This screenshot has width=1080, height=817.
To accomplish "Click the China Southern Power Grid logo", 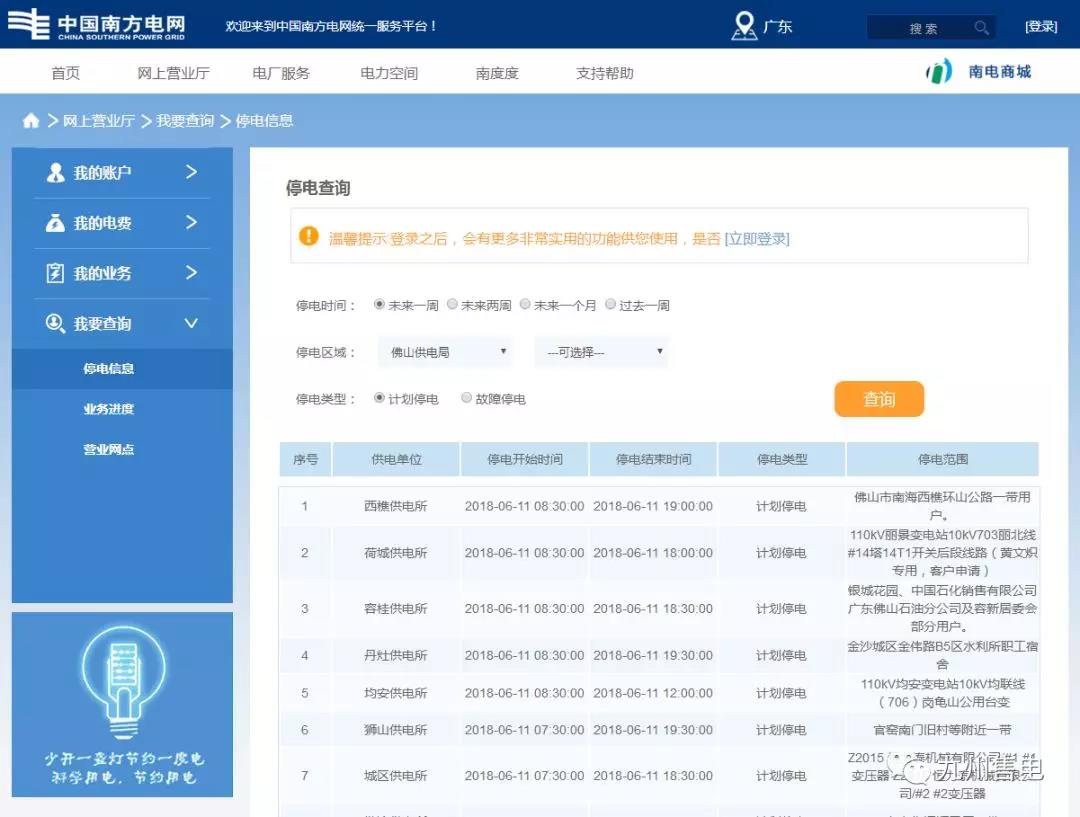I will click(x=96, y=25).
